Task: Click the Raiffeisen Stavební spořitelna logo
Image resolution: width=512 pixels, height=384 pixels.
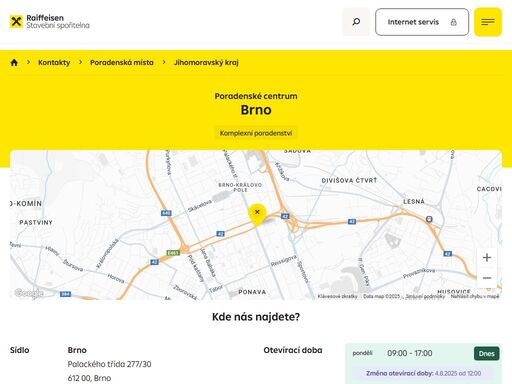Action: [x=50, y=22]
